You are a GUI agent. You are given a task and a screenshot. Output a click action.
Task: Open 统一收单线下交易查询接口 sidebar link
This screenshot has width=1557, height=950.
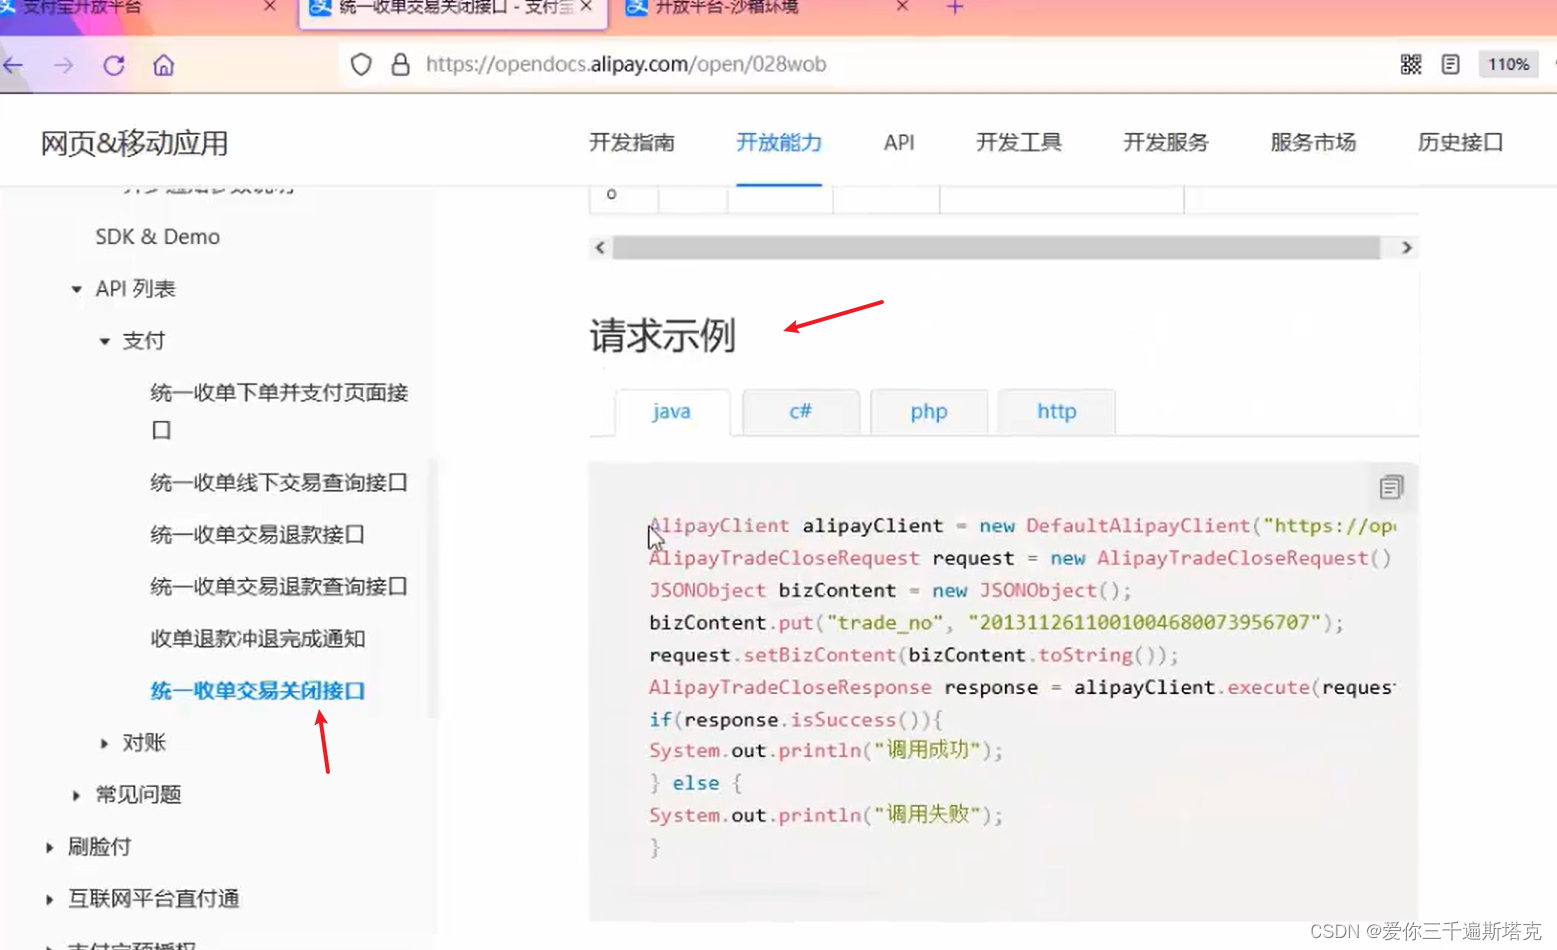coord(279,483)
